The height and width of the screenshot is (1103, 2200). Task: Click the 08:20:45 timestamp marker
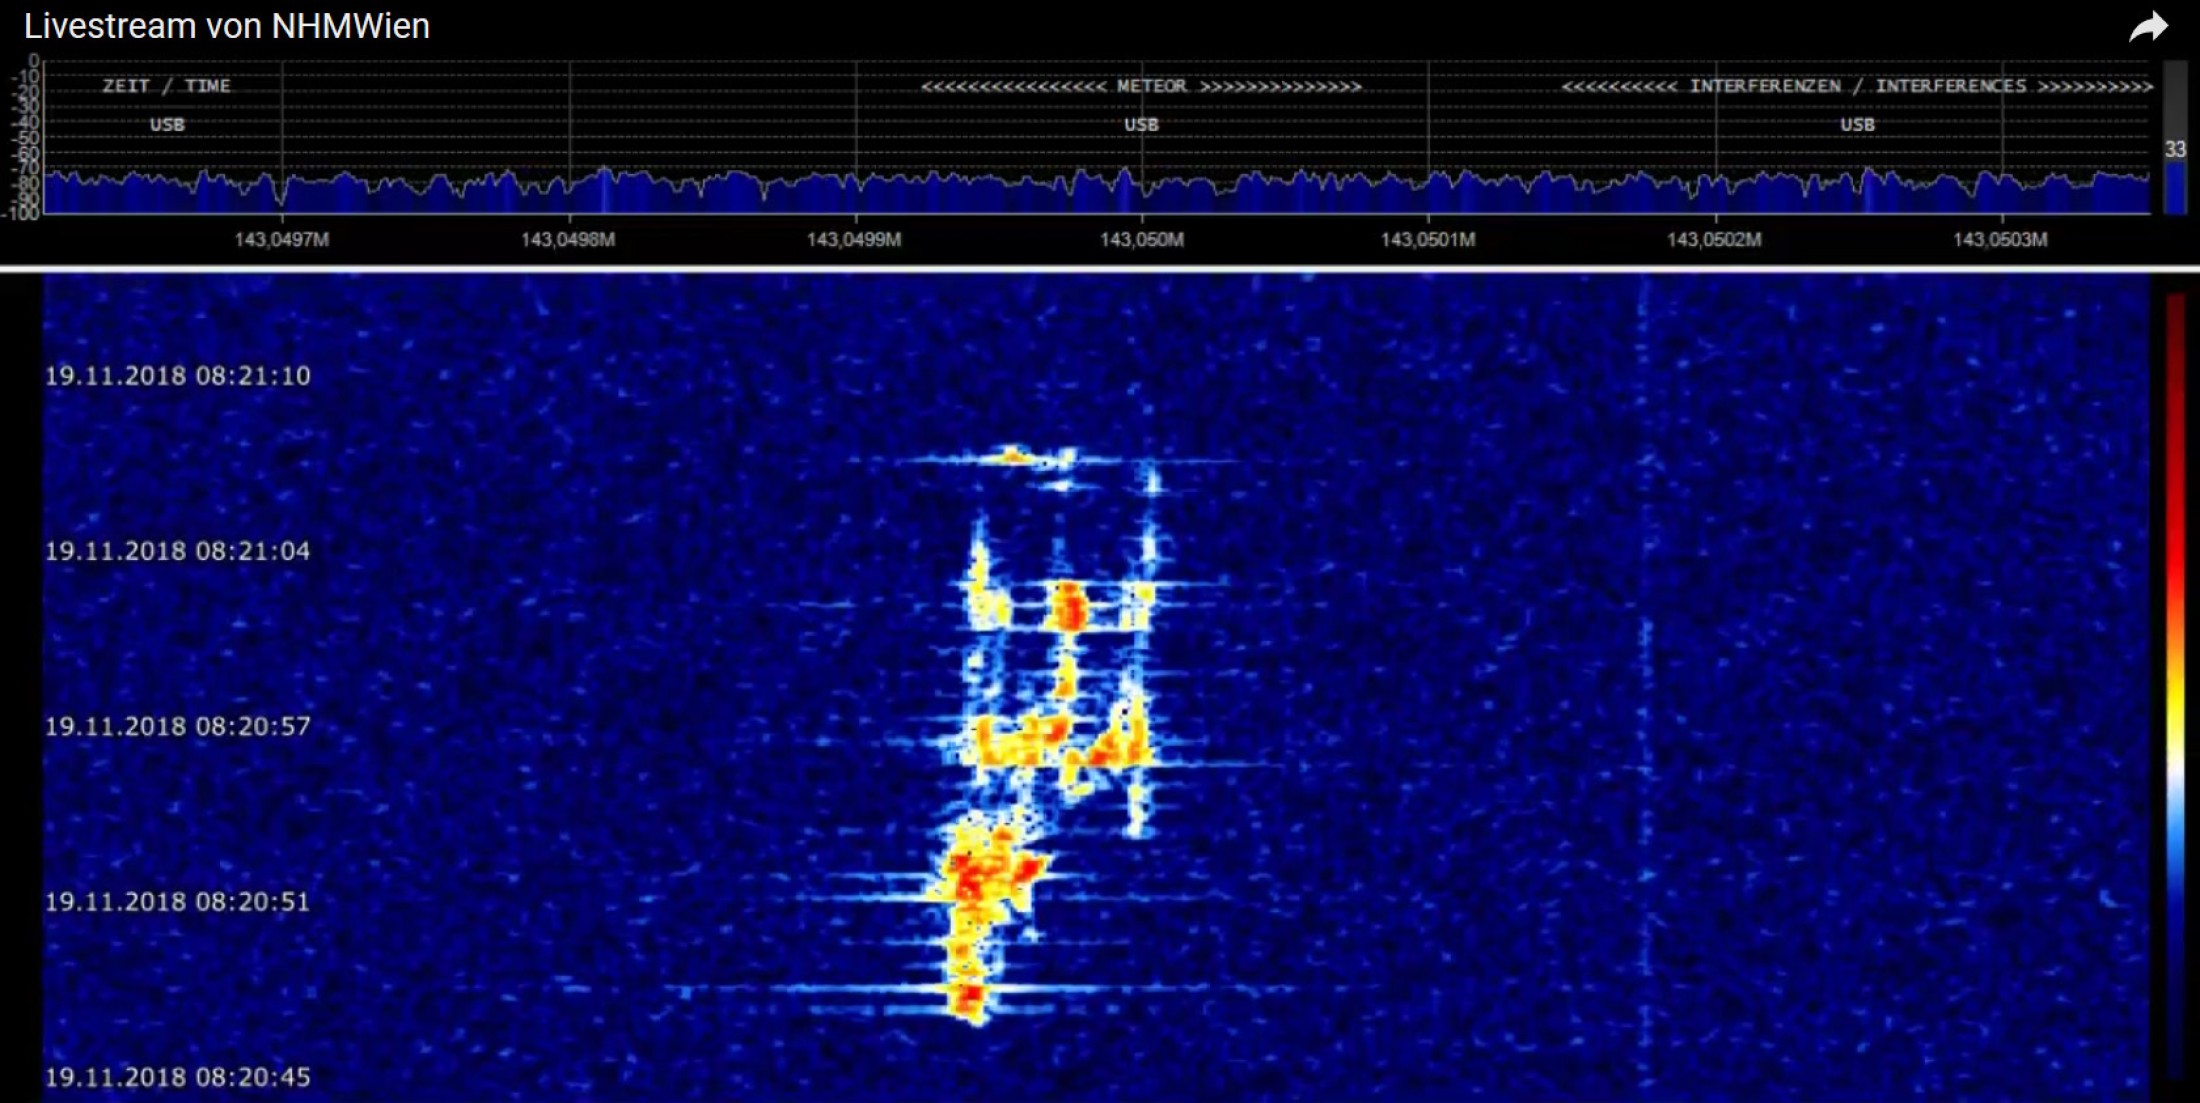coord(178,1077)
